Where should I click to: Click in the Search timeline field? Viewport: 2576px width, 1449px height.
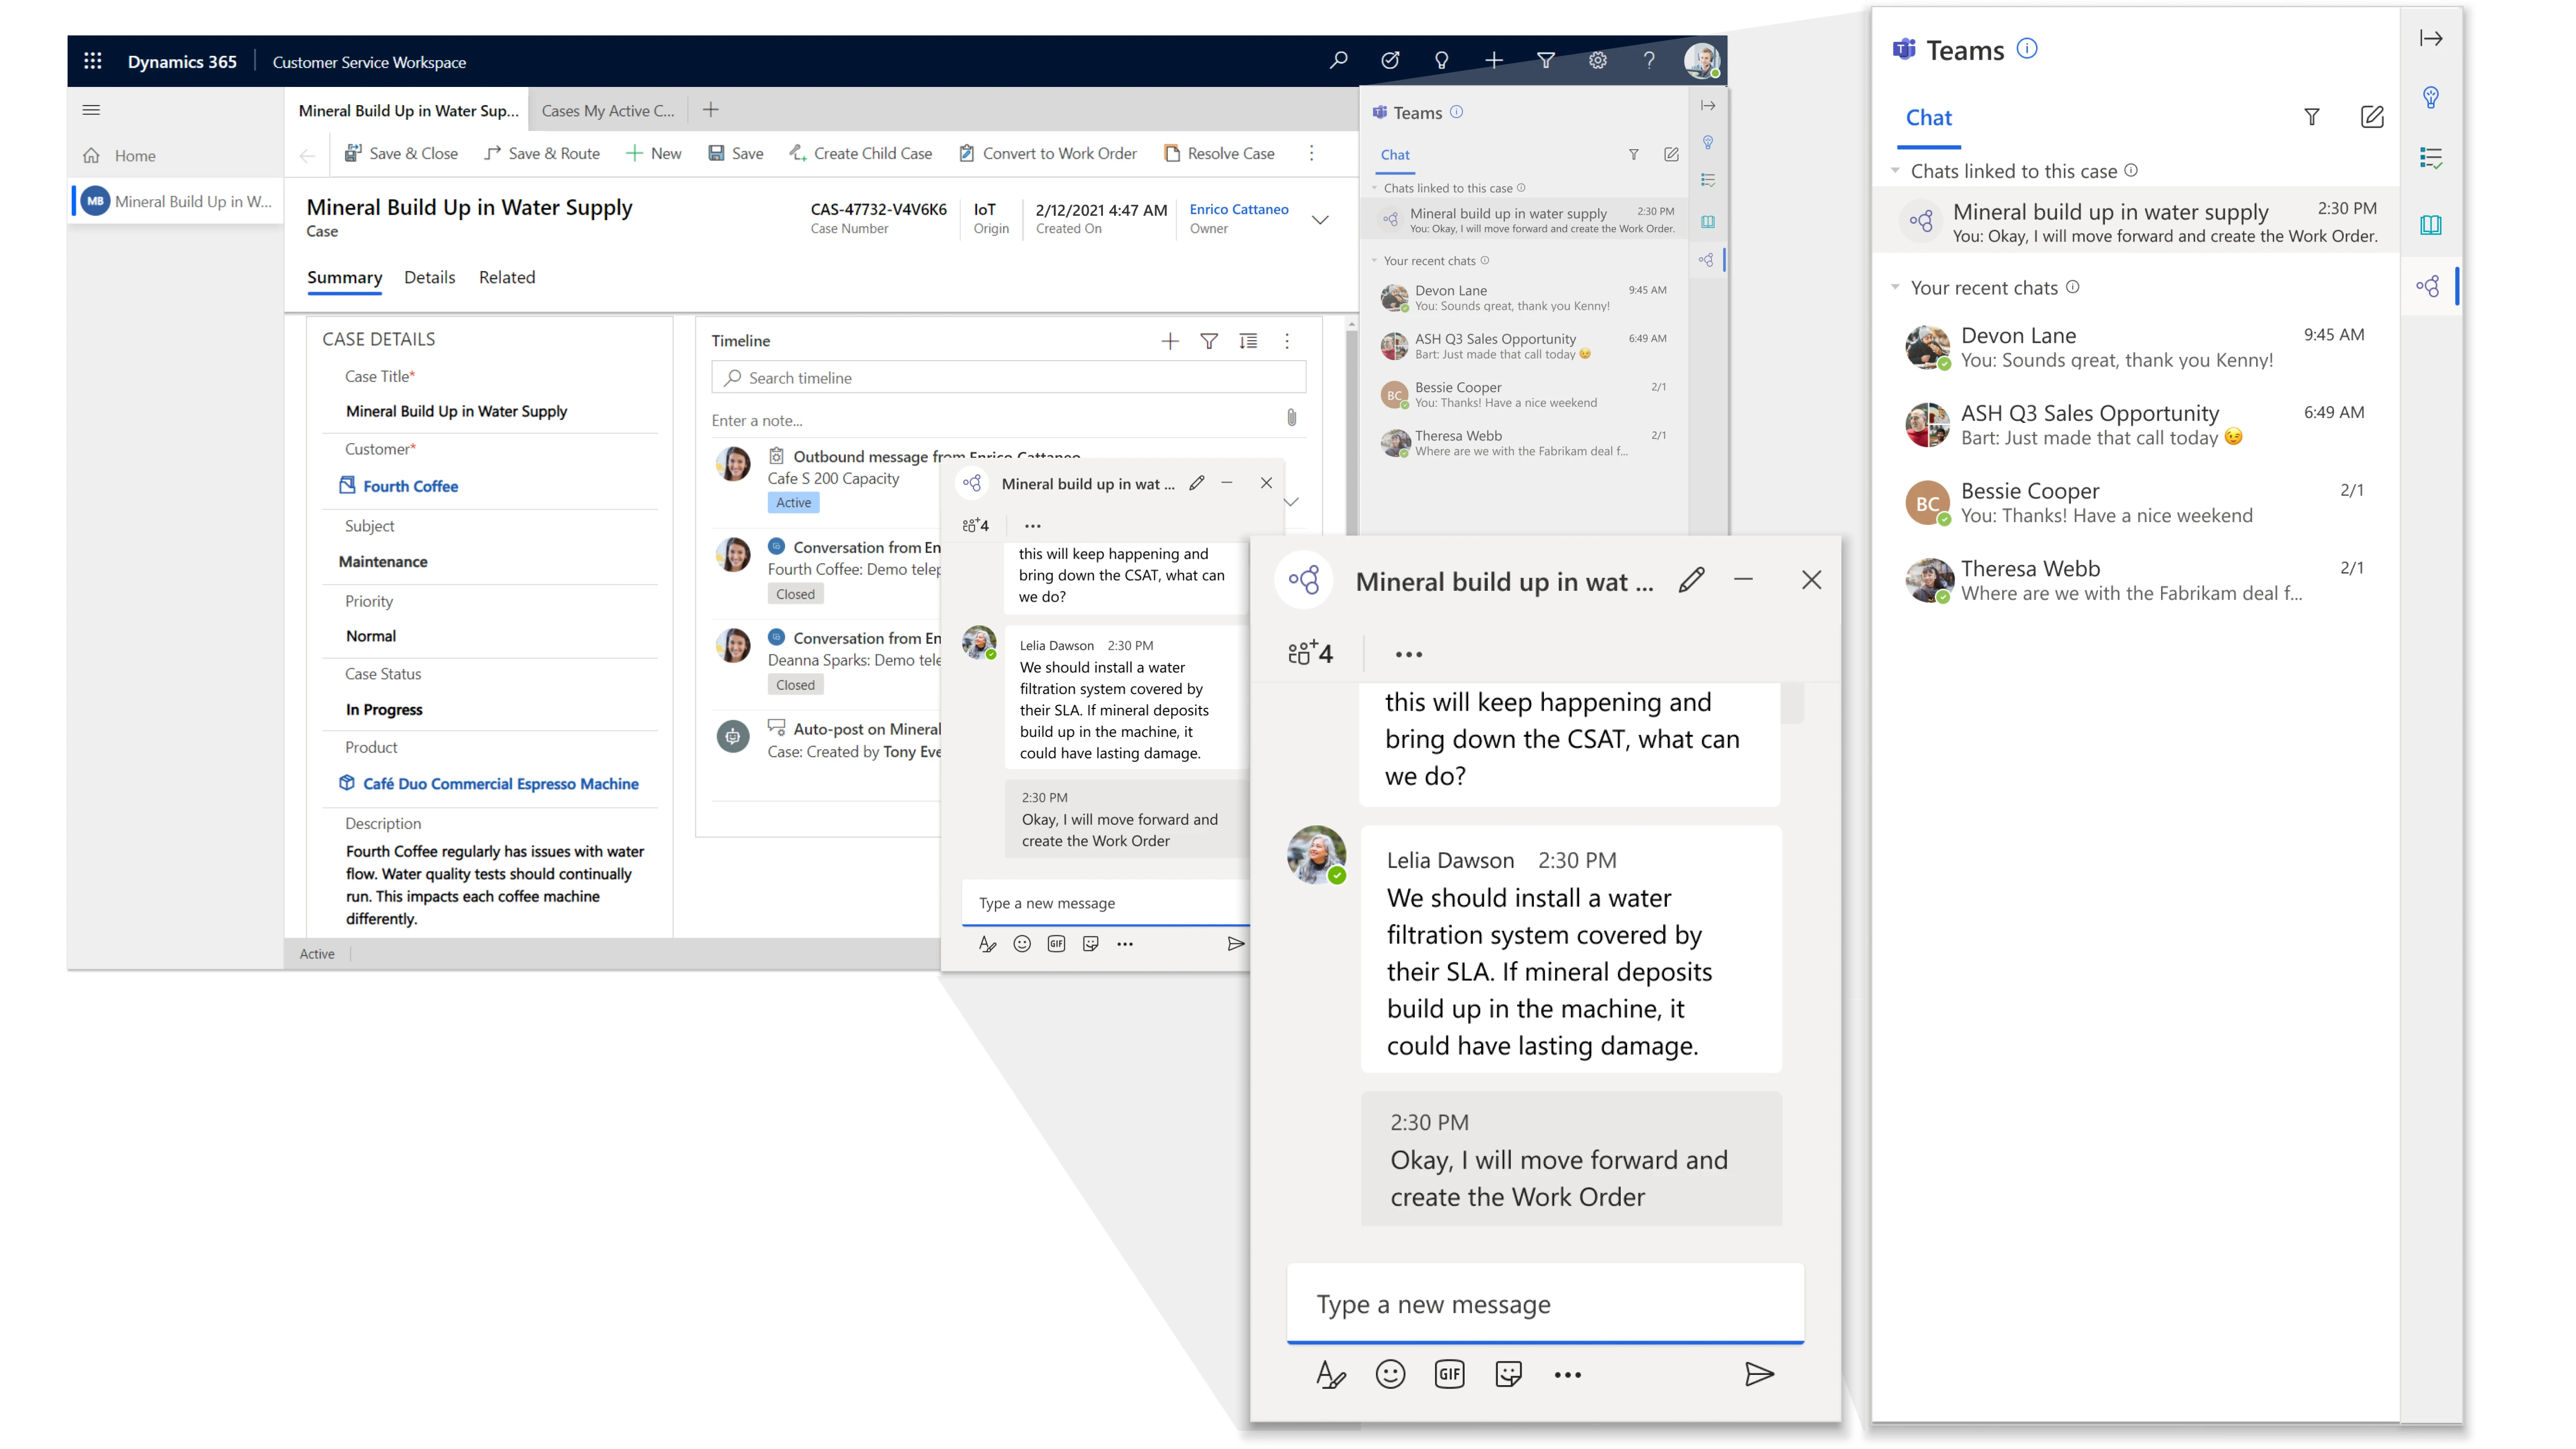point(1008,377)
